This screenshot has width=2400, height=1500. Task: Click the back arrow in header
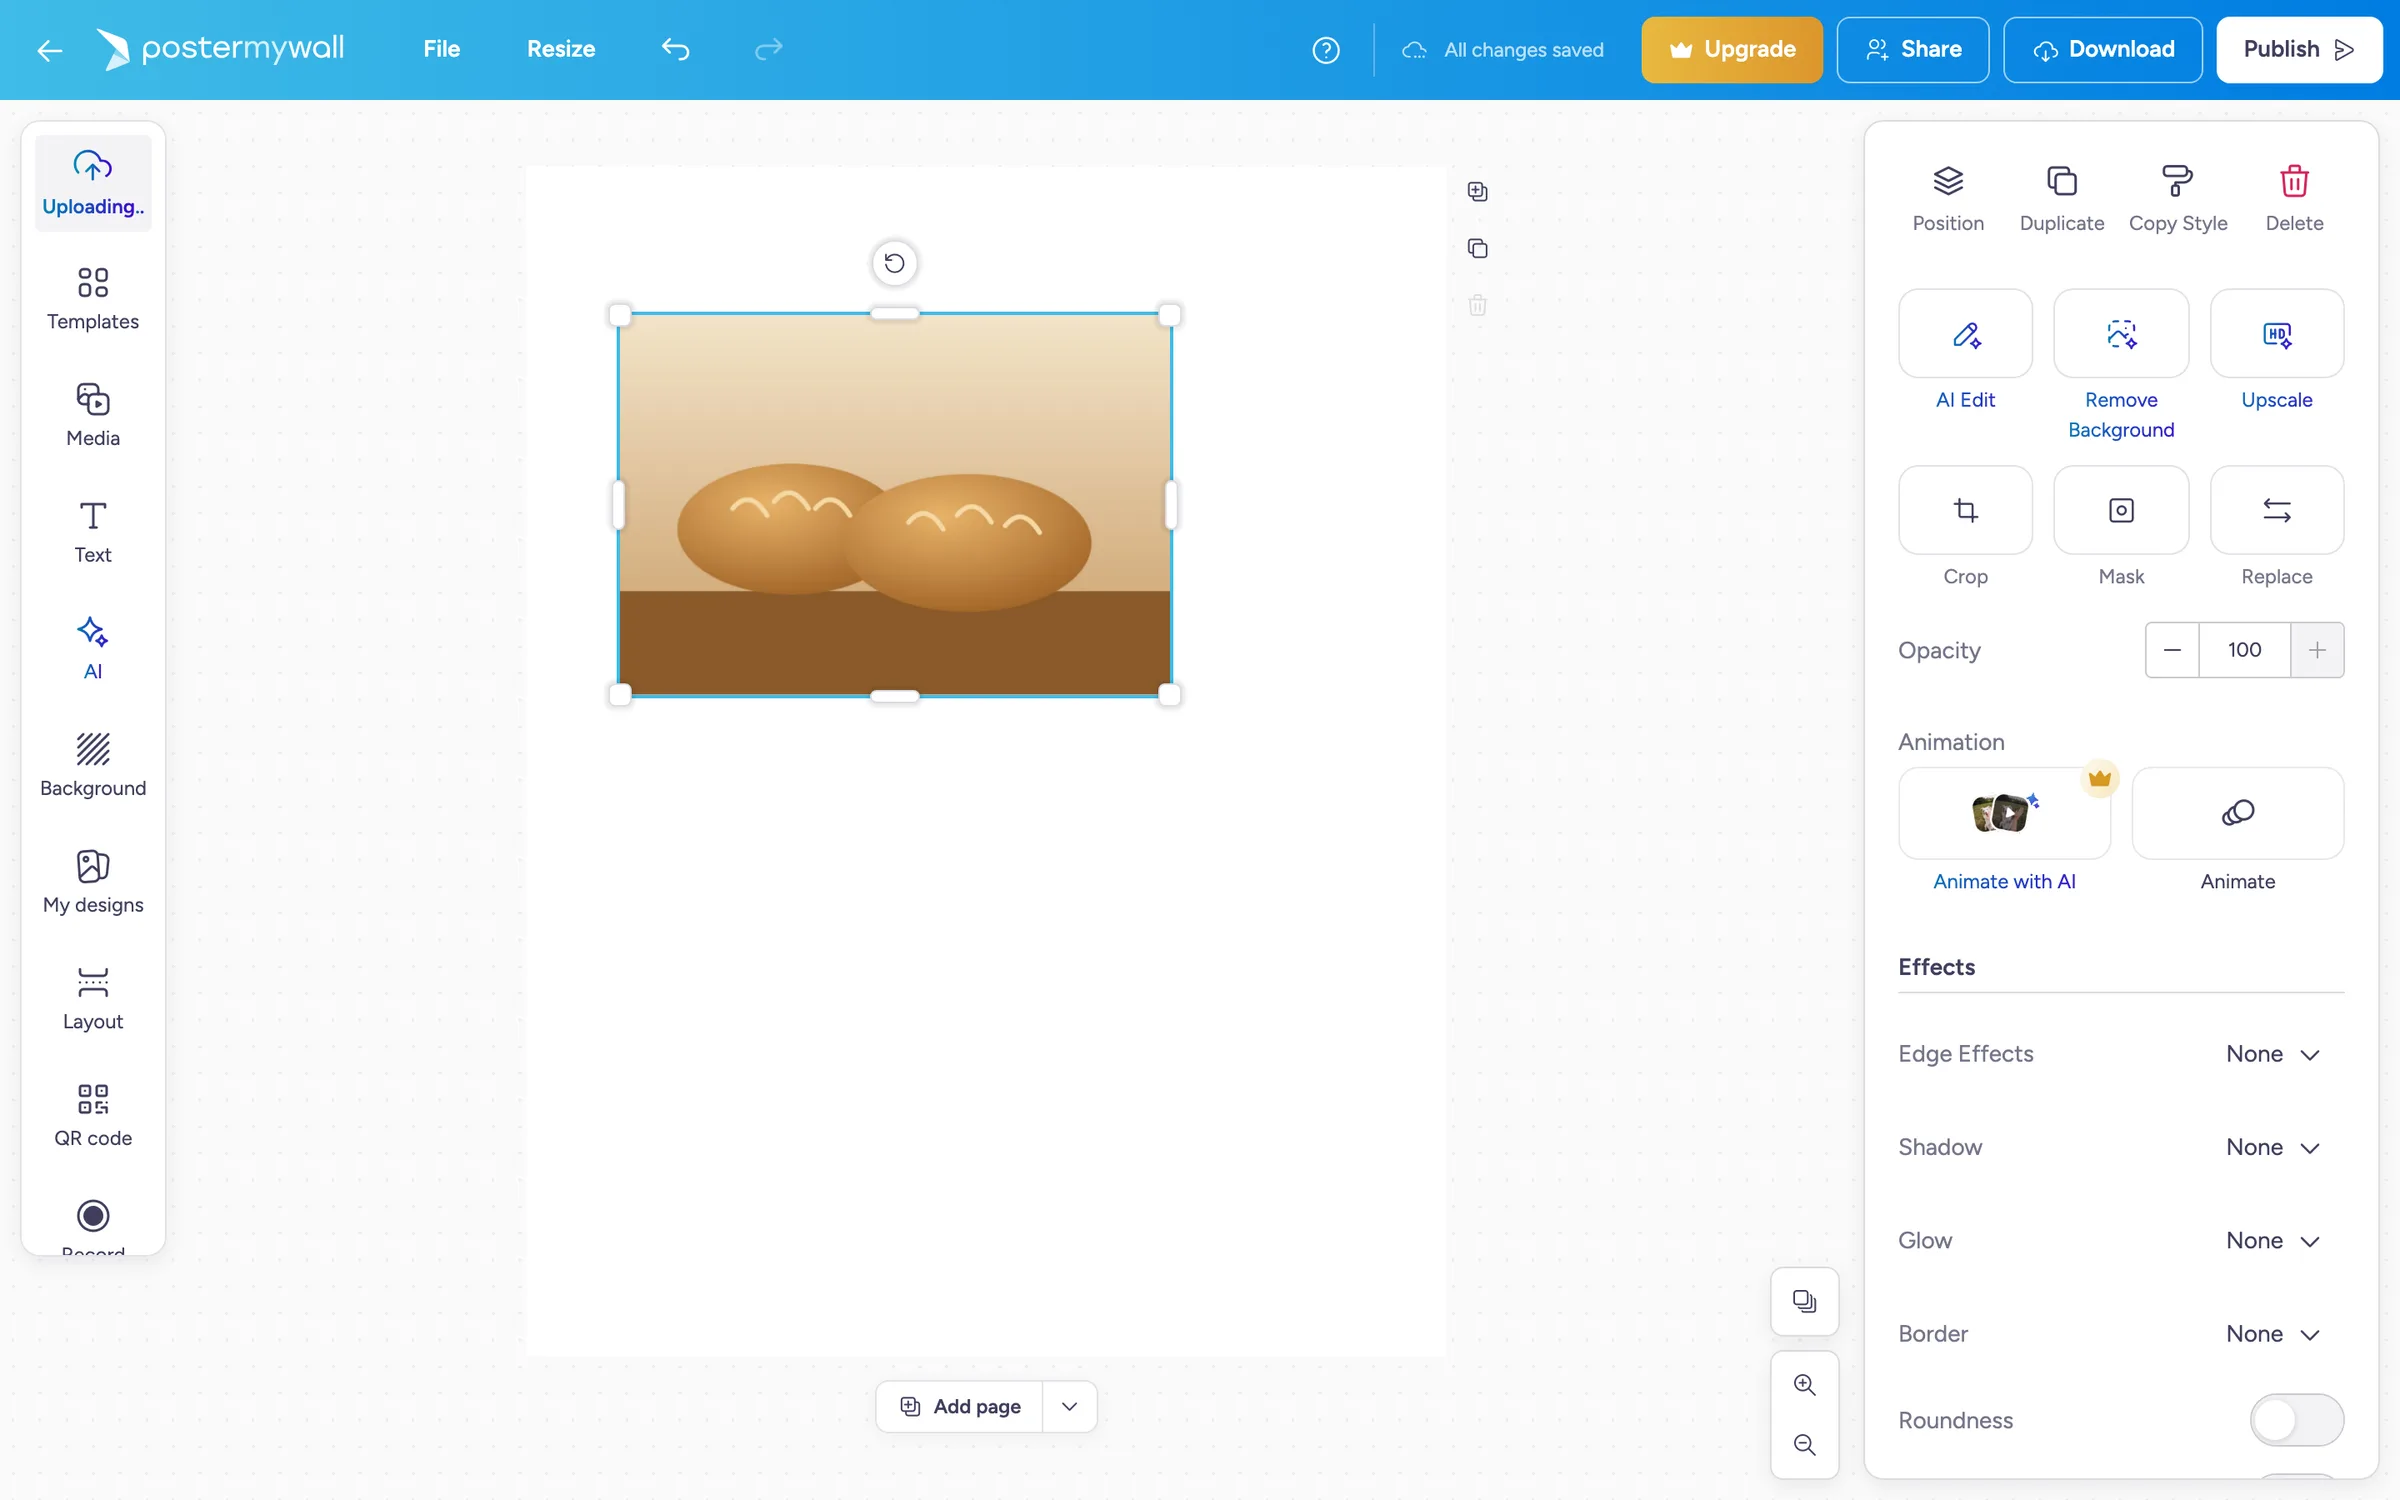coord(49,50)
